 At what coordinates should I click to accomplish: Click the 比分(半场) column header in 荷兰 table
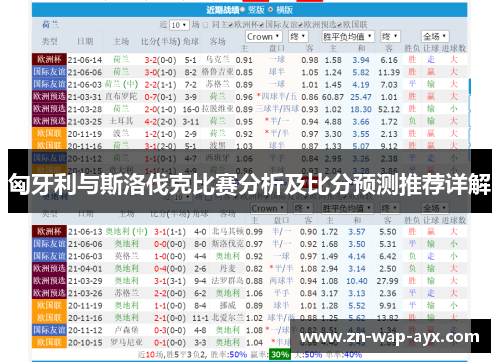pyautogui.click(x=161, y=42)
